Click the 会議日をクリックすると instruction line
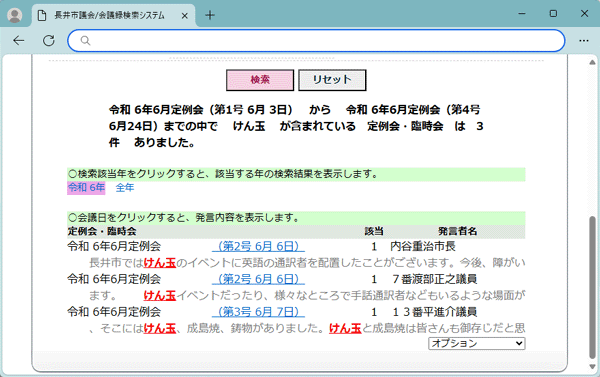The width and height of the screenshot is (600, 377). tap(296, 218)
